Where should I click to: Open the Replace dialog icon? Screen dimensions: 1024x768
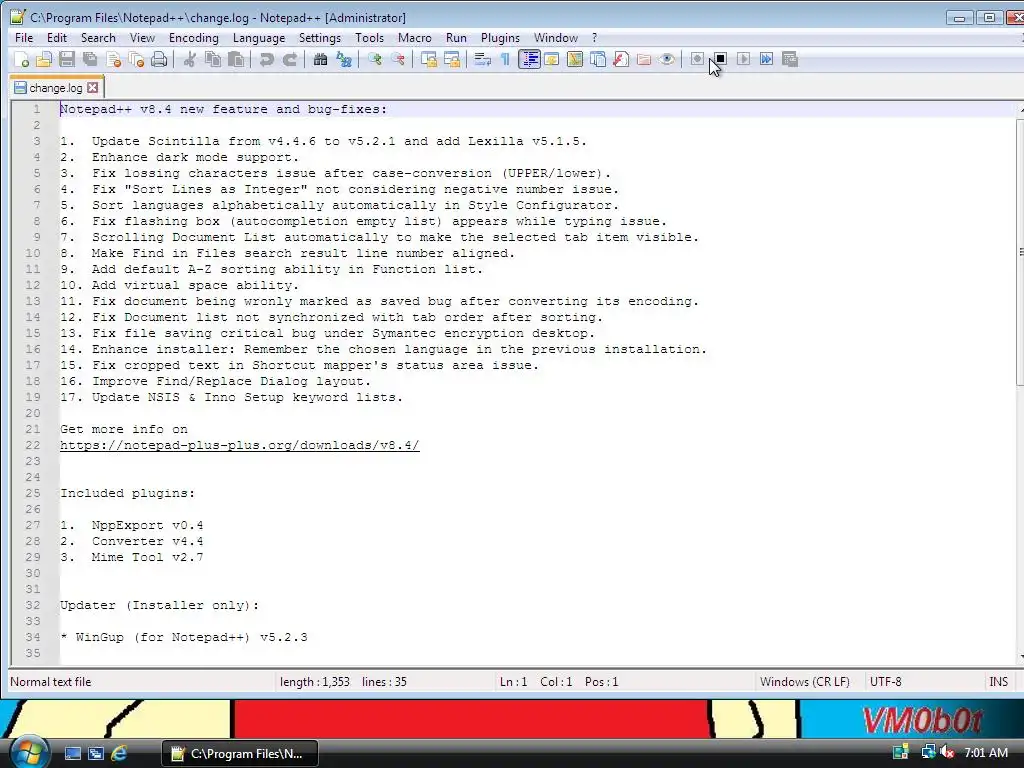click(344, 60)
